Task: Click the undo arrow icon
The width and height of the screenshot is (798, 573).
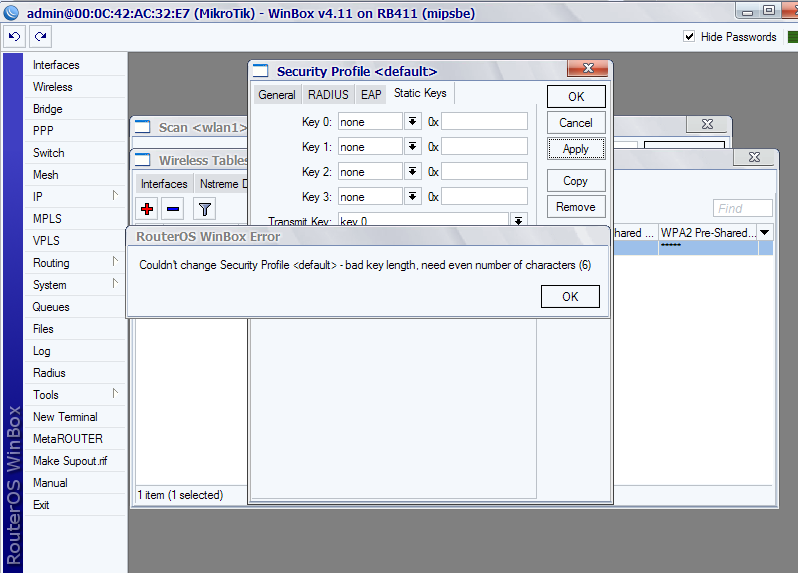Action: 14,37
